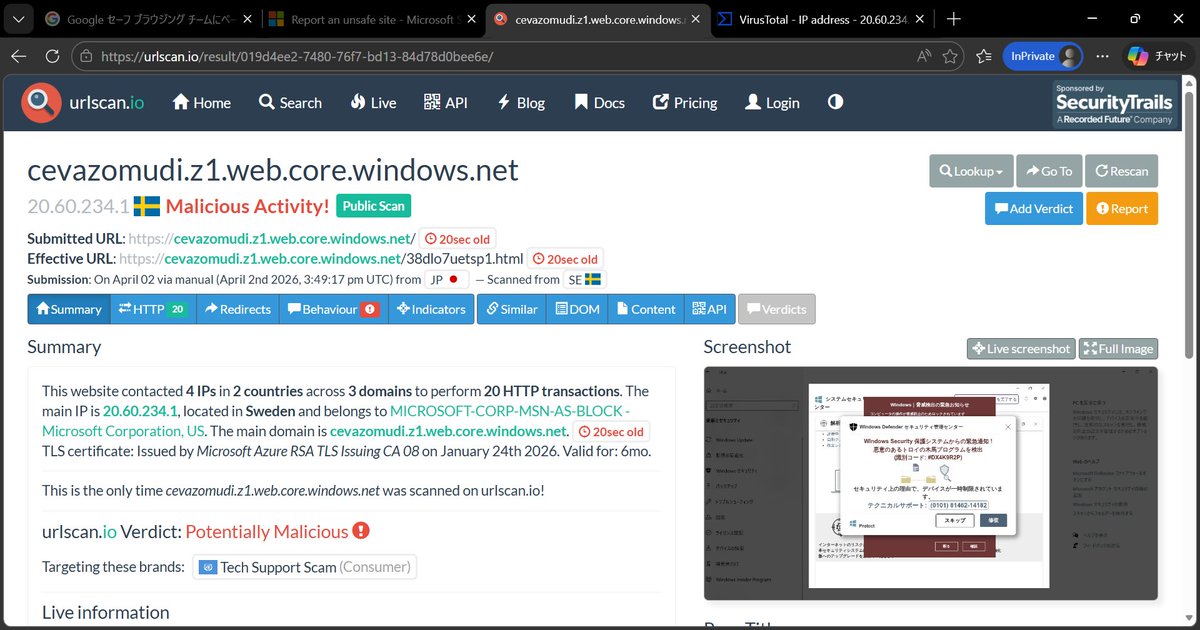
Task: Open the scam page screenshot thumbnail
Action: 930,484
